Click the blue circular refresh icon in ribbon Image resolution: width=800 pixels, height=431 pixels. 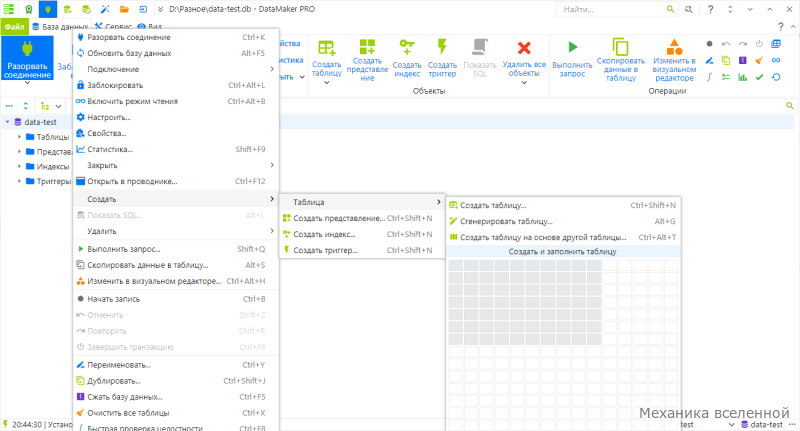click(776, 77)
